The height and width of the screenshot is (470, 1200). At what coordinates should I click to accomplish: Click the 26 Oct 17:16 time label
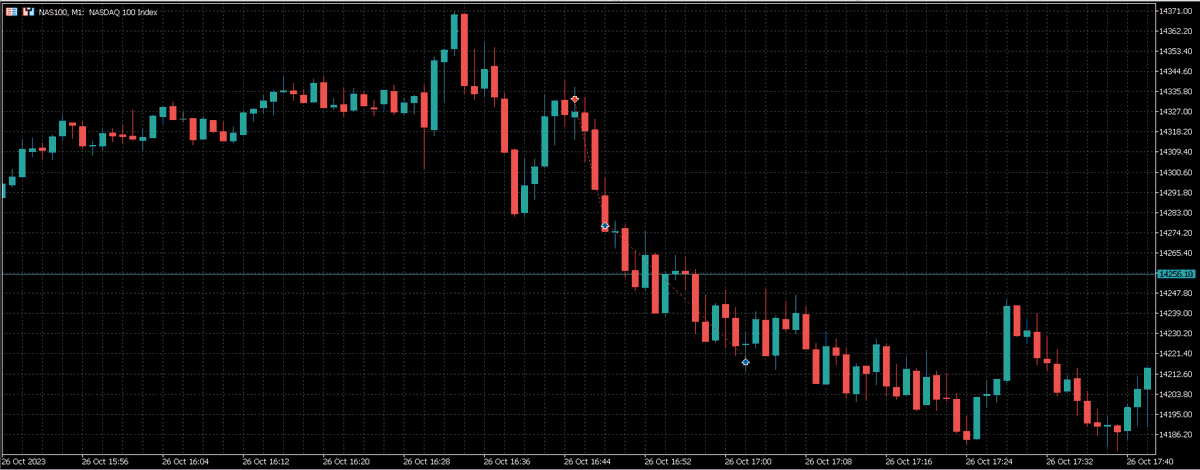point(908,462)
